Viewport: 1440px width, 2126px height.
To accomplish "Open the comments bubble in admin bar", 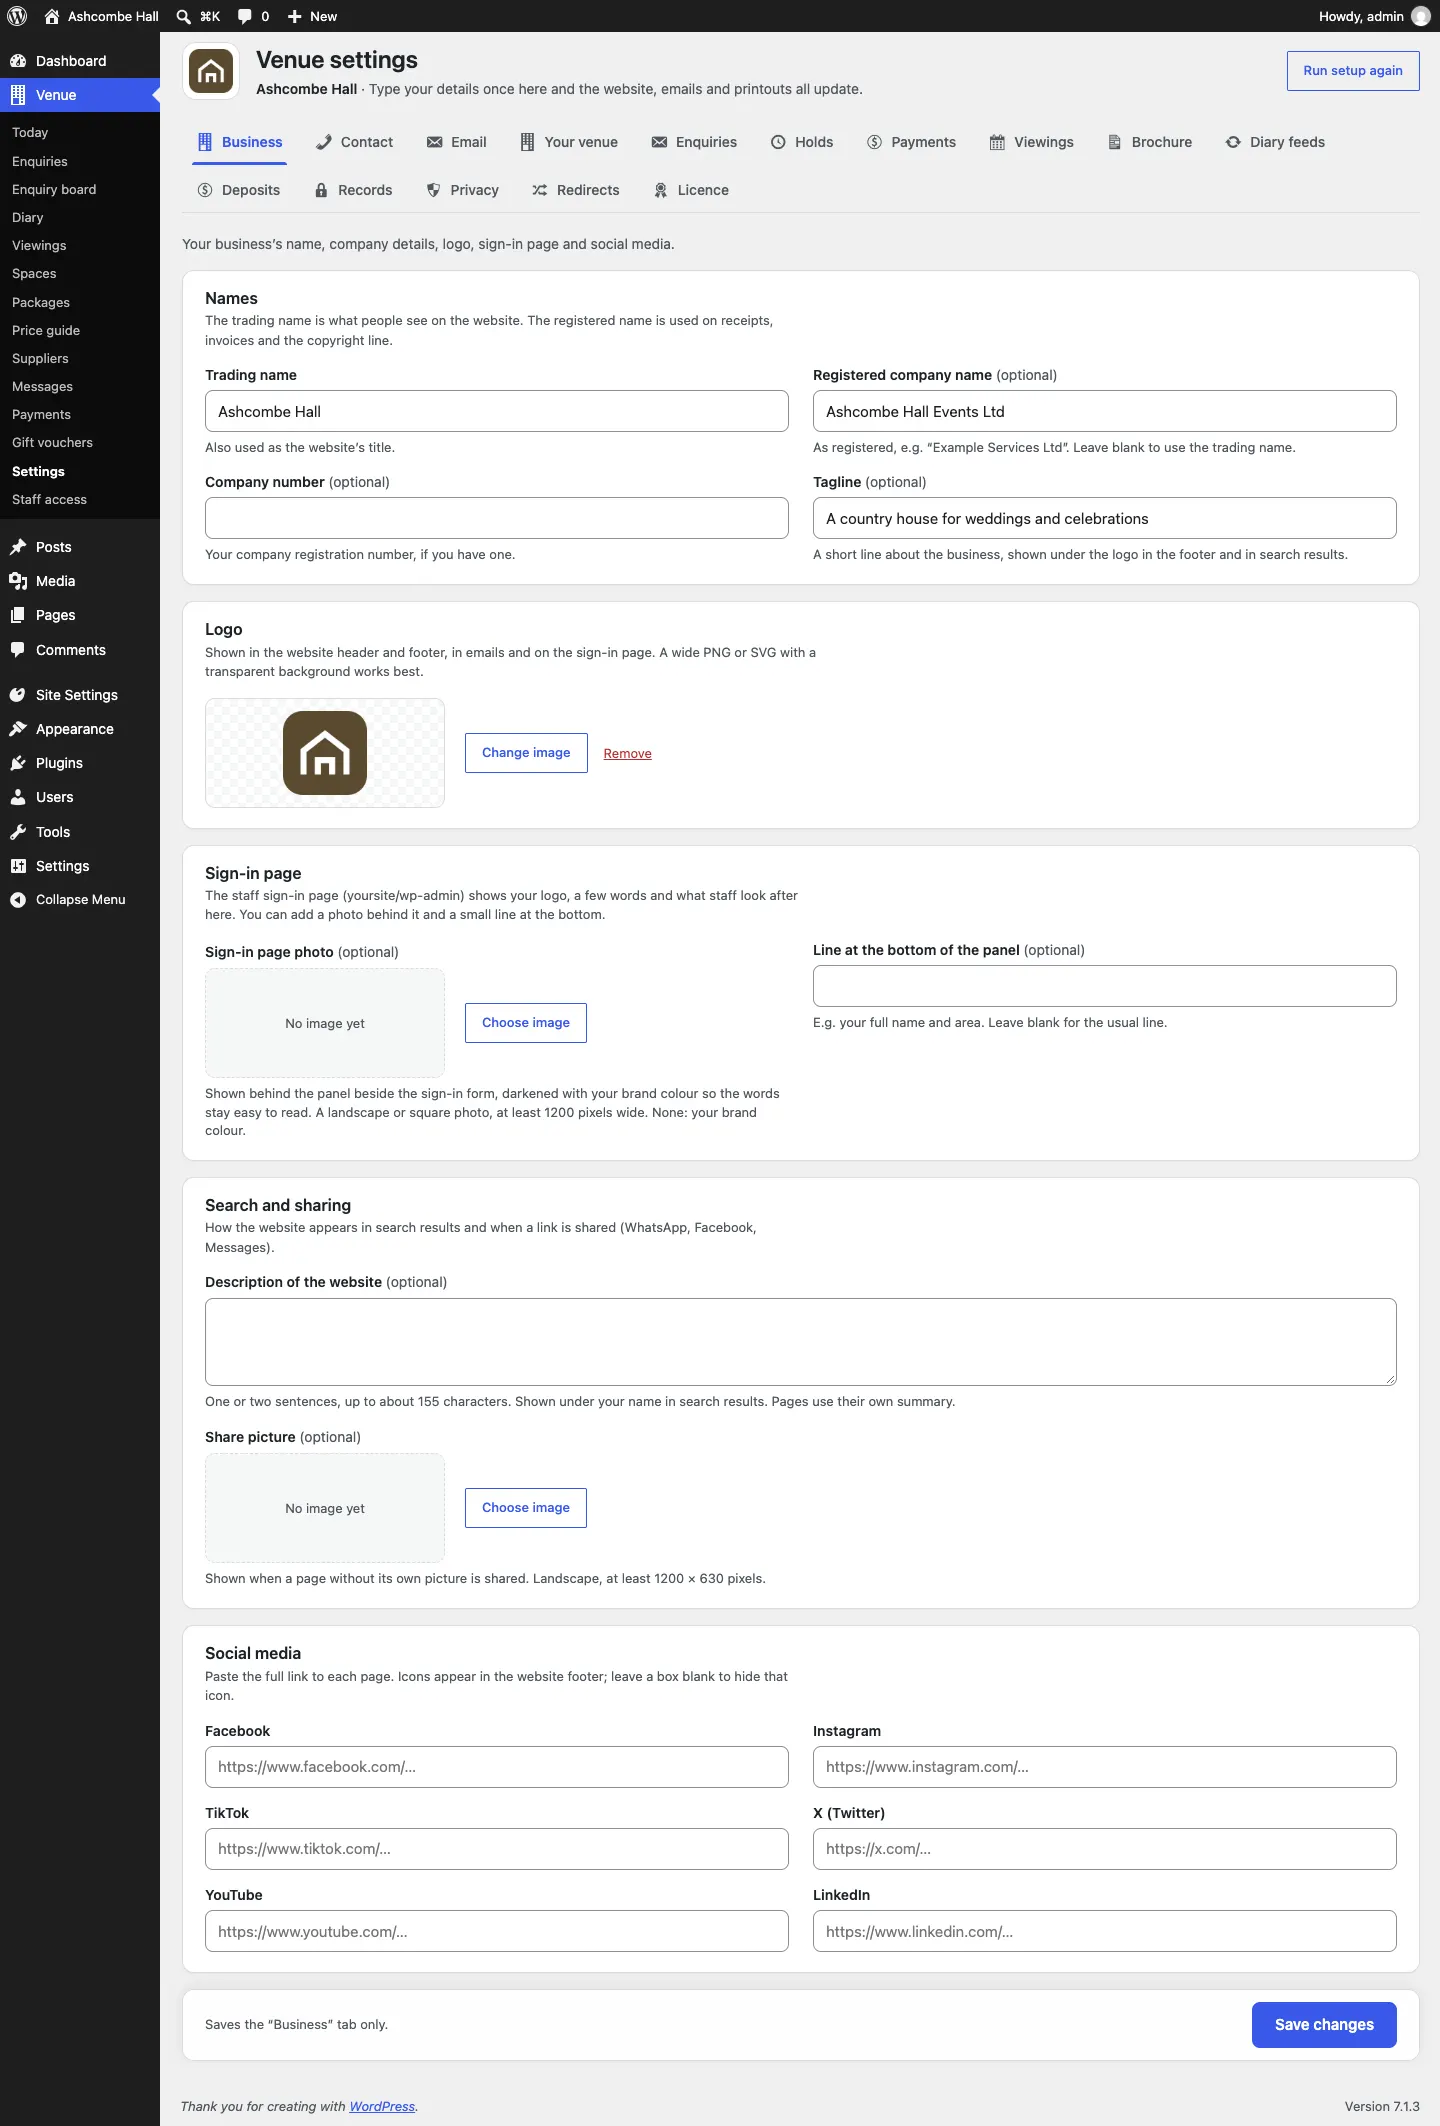I will [x=245, y=16].
